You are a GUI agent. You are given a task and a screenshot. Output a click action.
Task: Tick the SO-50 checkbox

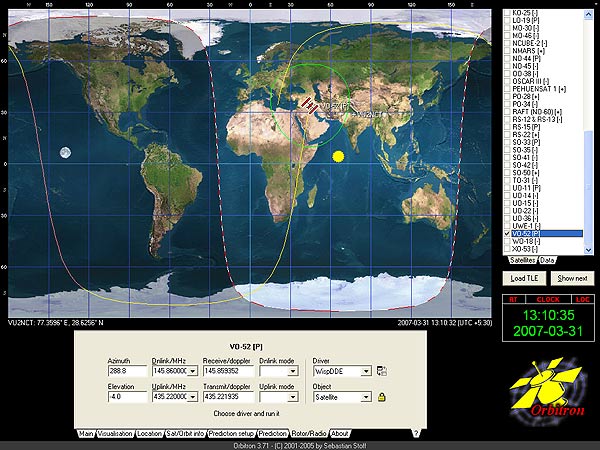507,173
